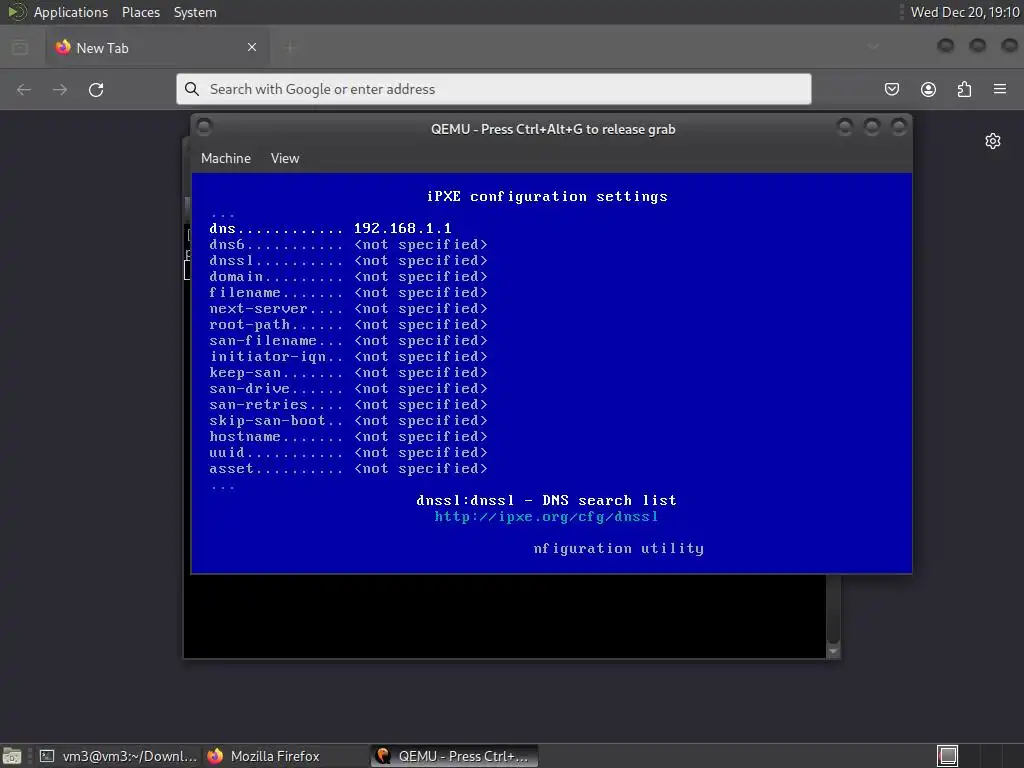Select the asset setting row

tap(348, 468)
